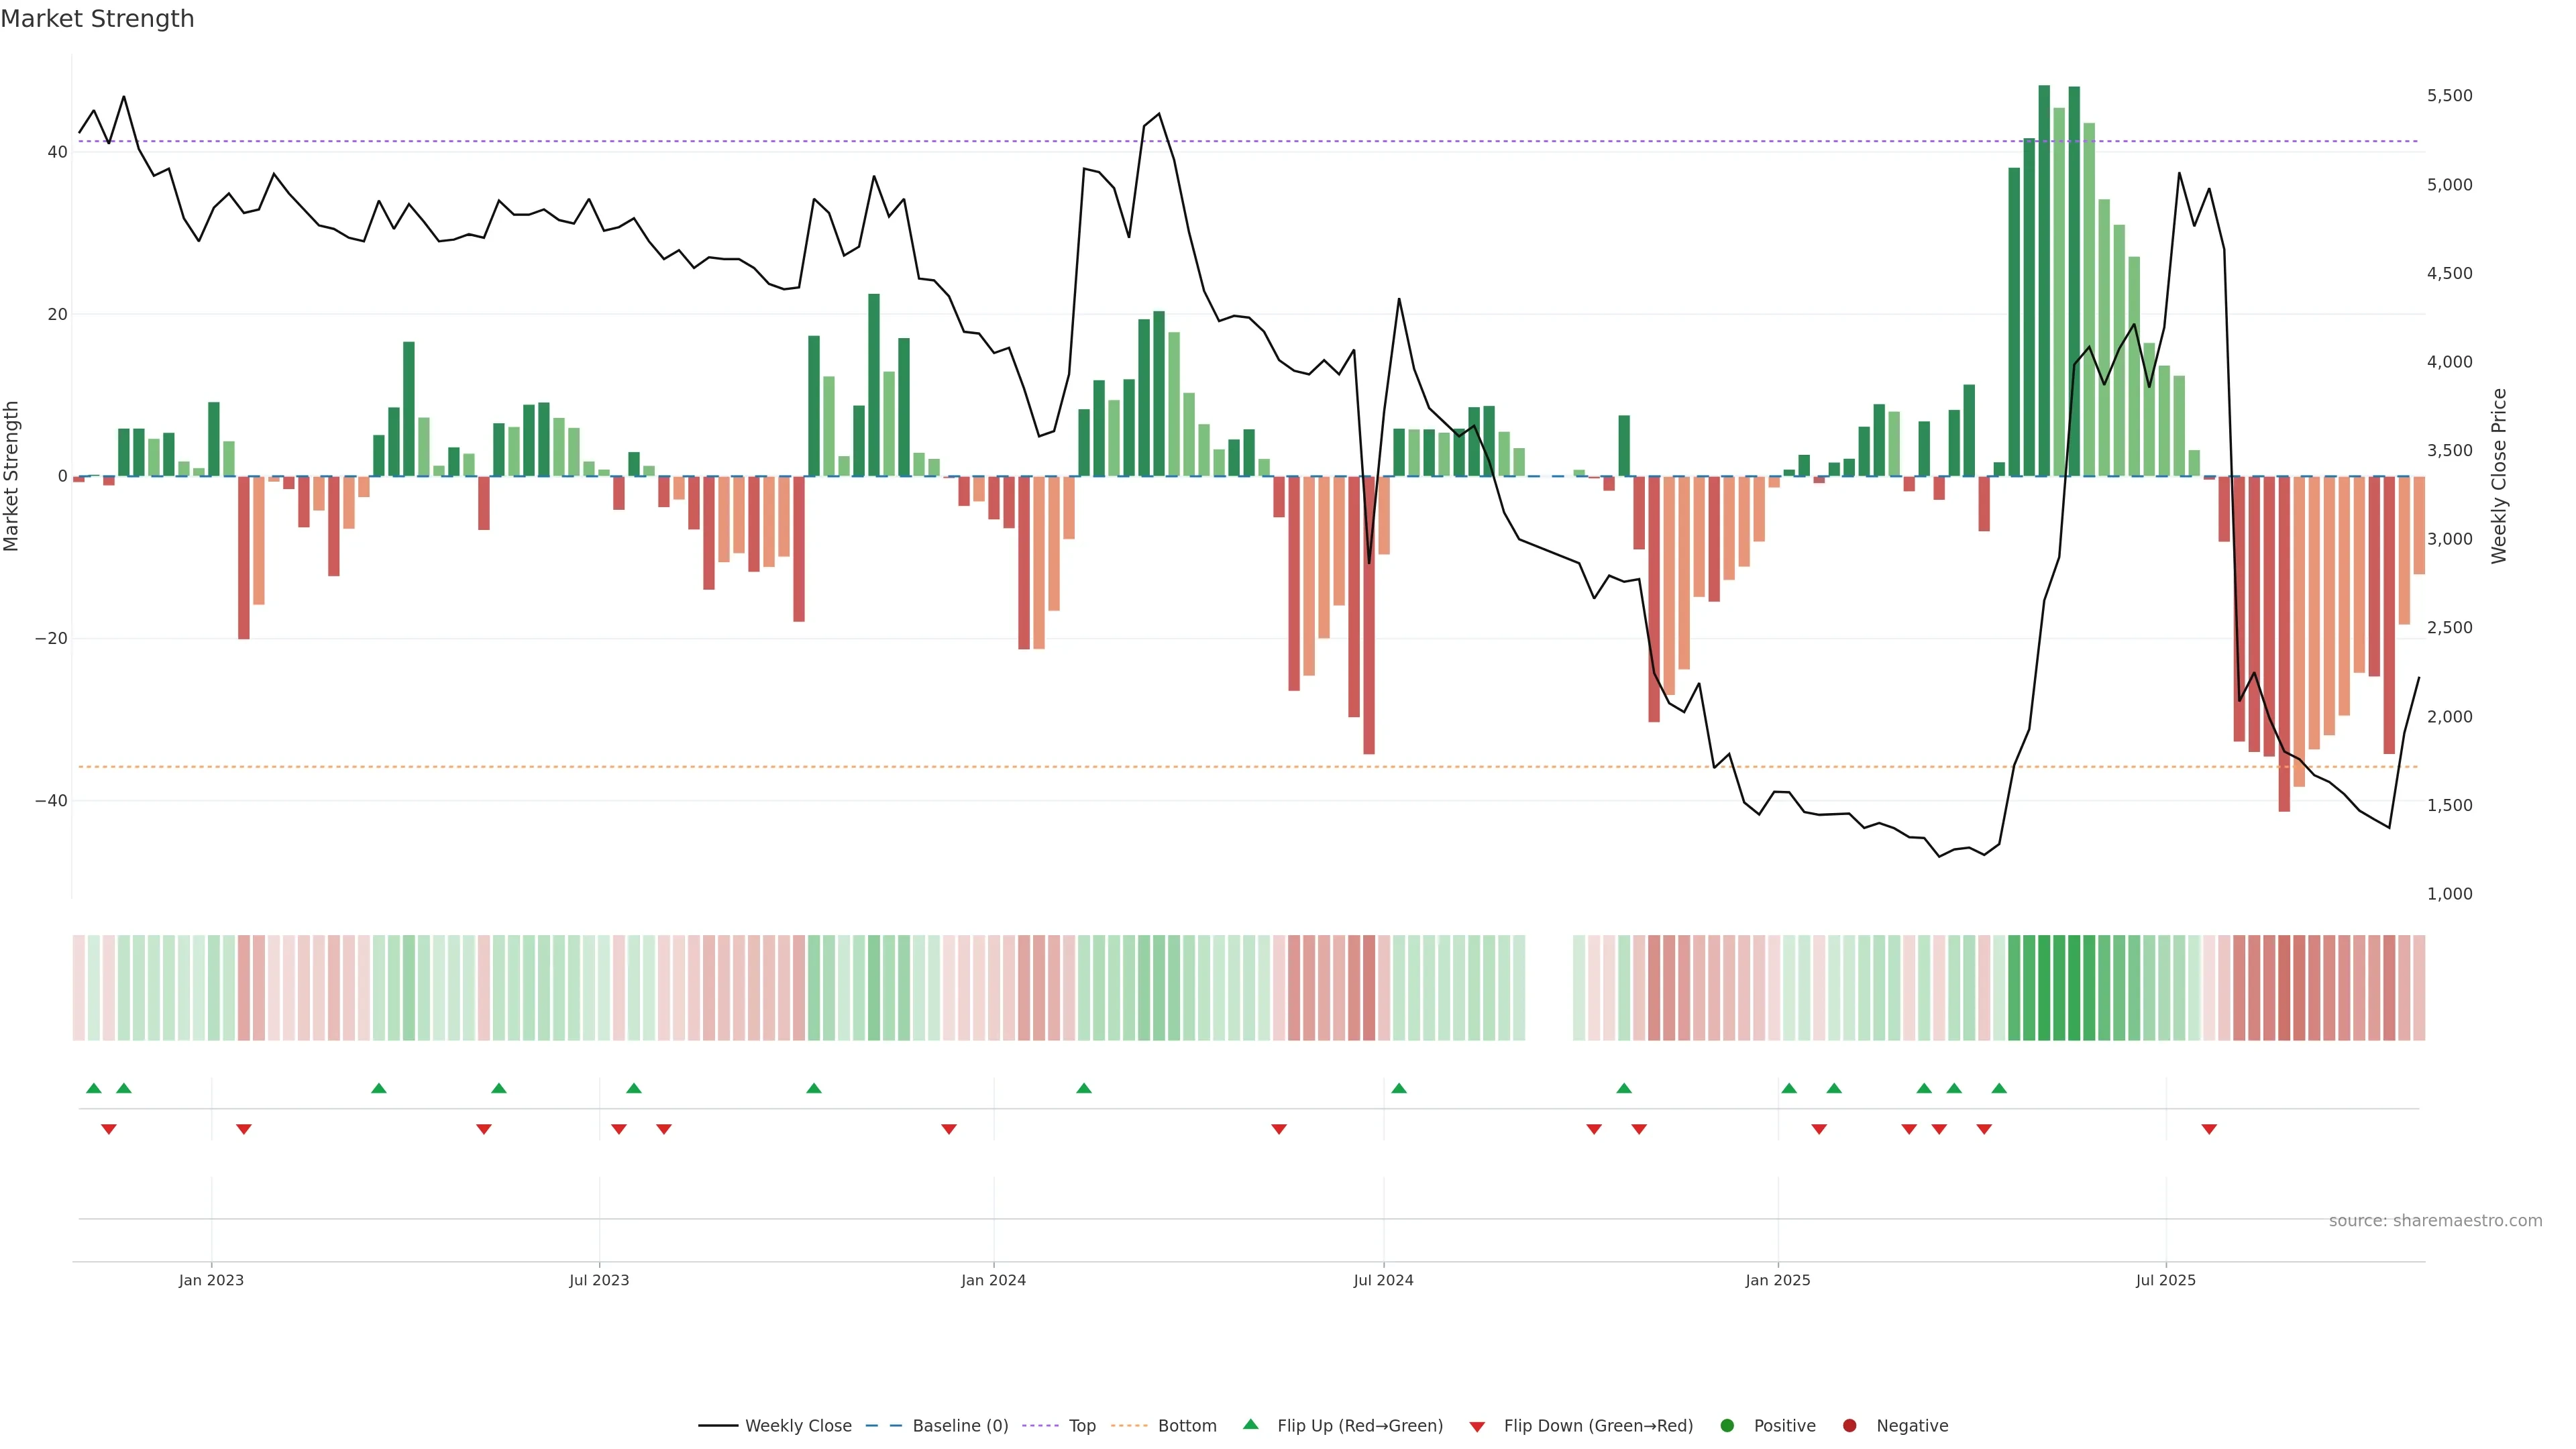Click the first green flip-up triangle marker

pos(94,1088)
